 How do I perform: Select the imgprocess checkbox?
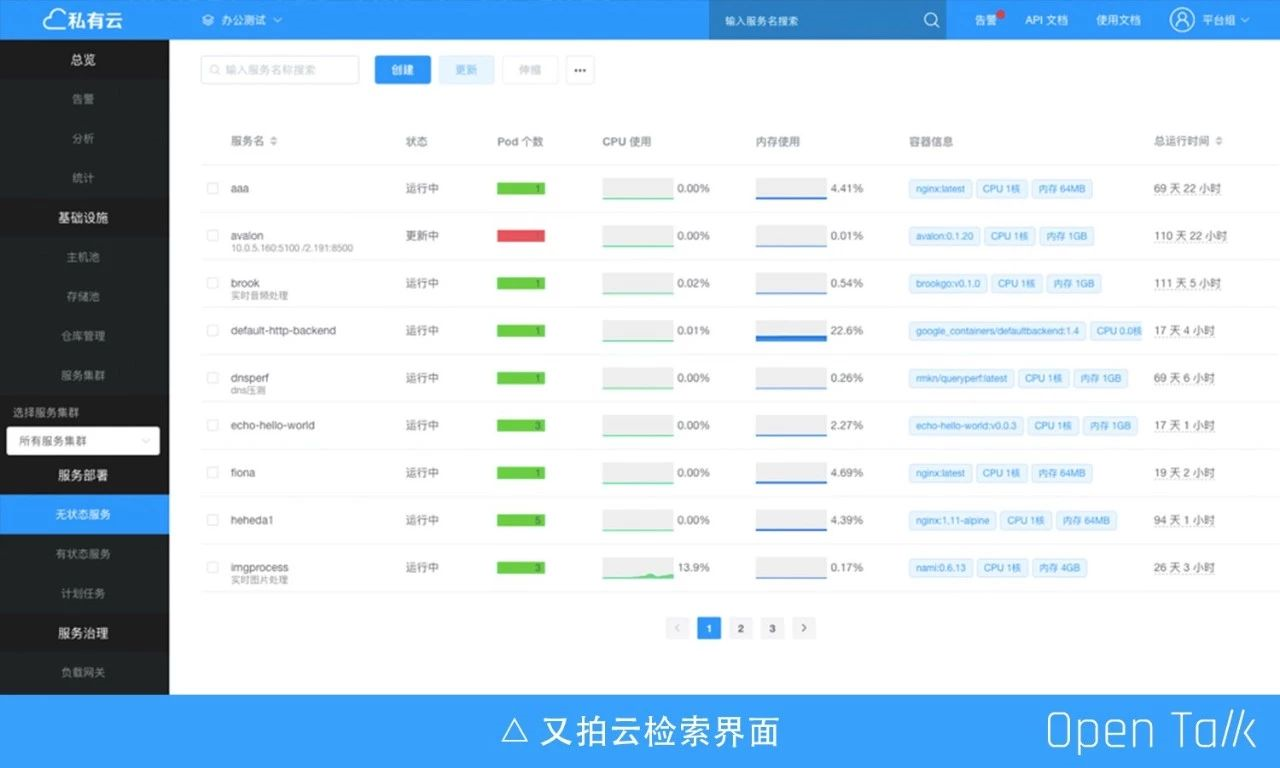click(x=212, y=567)
